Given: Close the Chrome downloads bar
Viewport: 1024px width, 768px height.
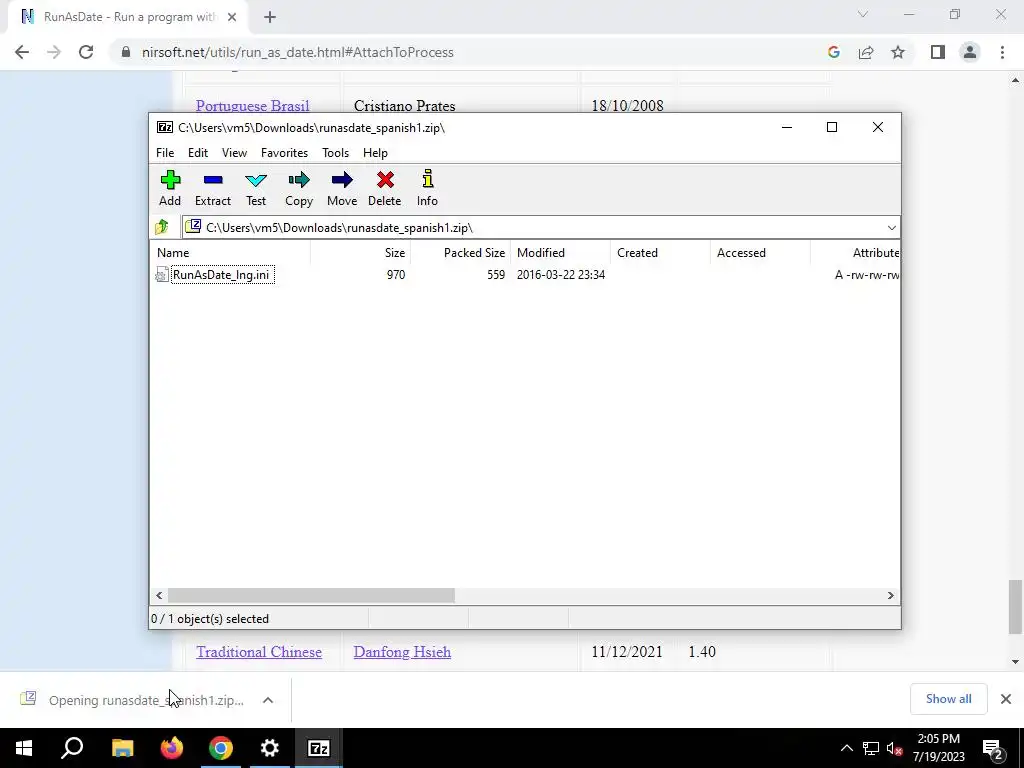Looking at the screenshot, I should click(1006, 699).
